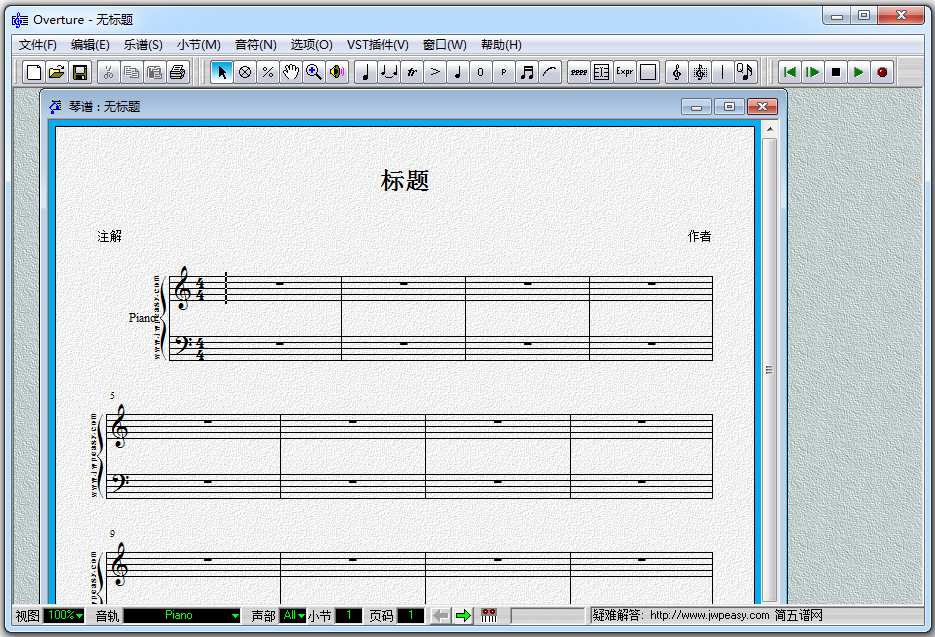This screenshot has height=637, width=935.
Task: Click the play-from-bar step button
Action: [x=813, y=72]
